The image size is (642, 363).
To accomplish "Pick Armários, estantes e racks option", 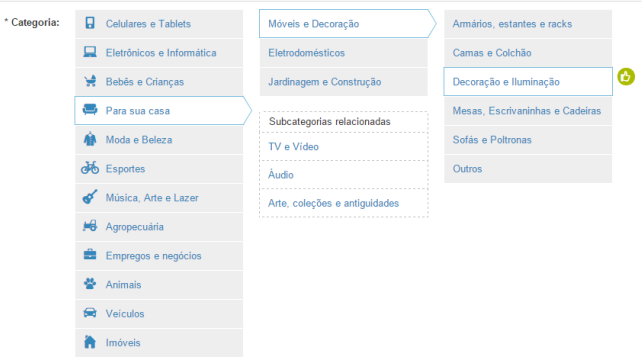I will click(528, 24).
